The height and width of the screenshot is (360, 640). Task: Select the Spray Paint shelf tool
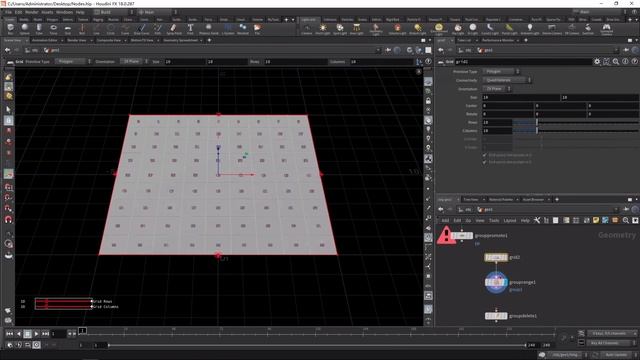pyautogui.click(x=174, y=29)
